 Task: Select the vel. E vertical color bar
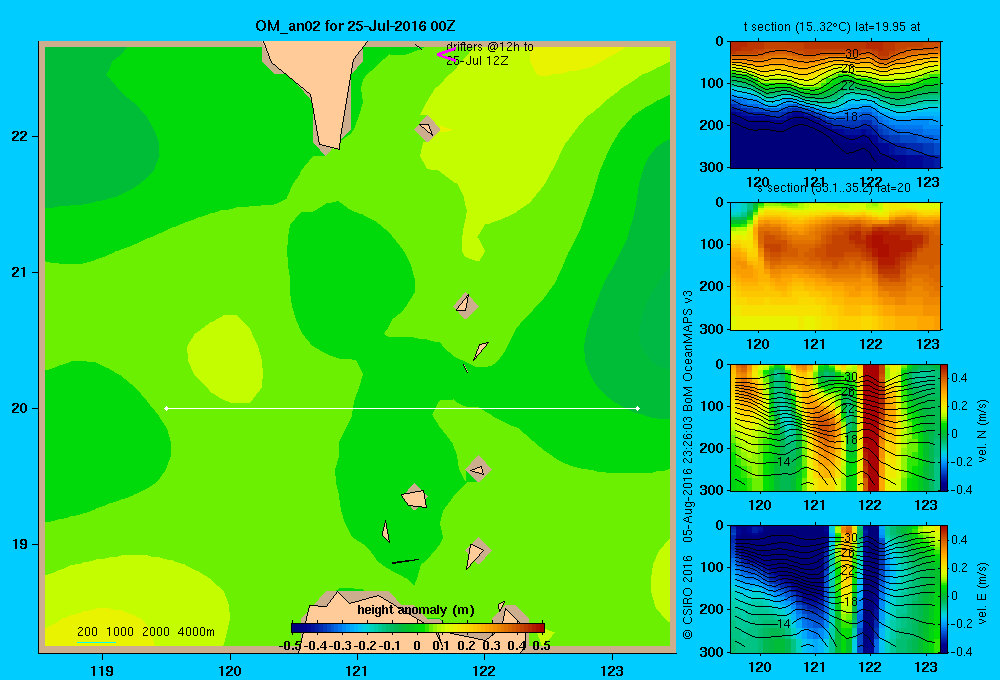pos(944,589)
